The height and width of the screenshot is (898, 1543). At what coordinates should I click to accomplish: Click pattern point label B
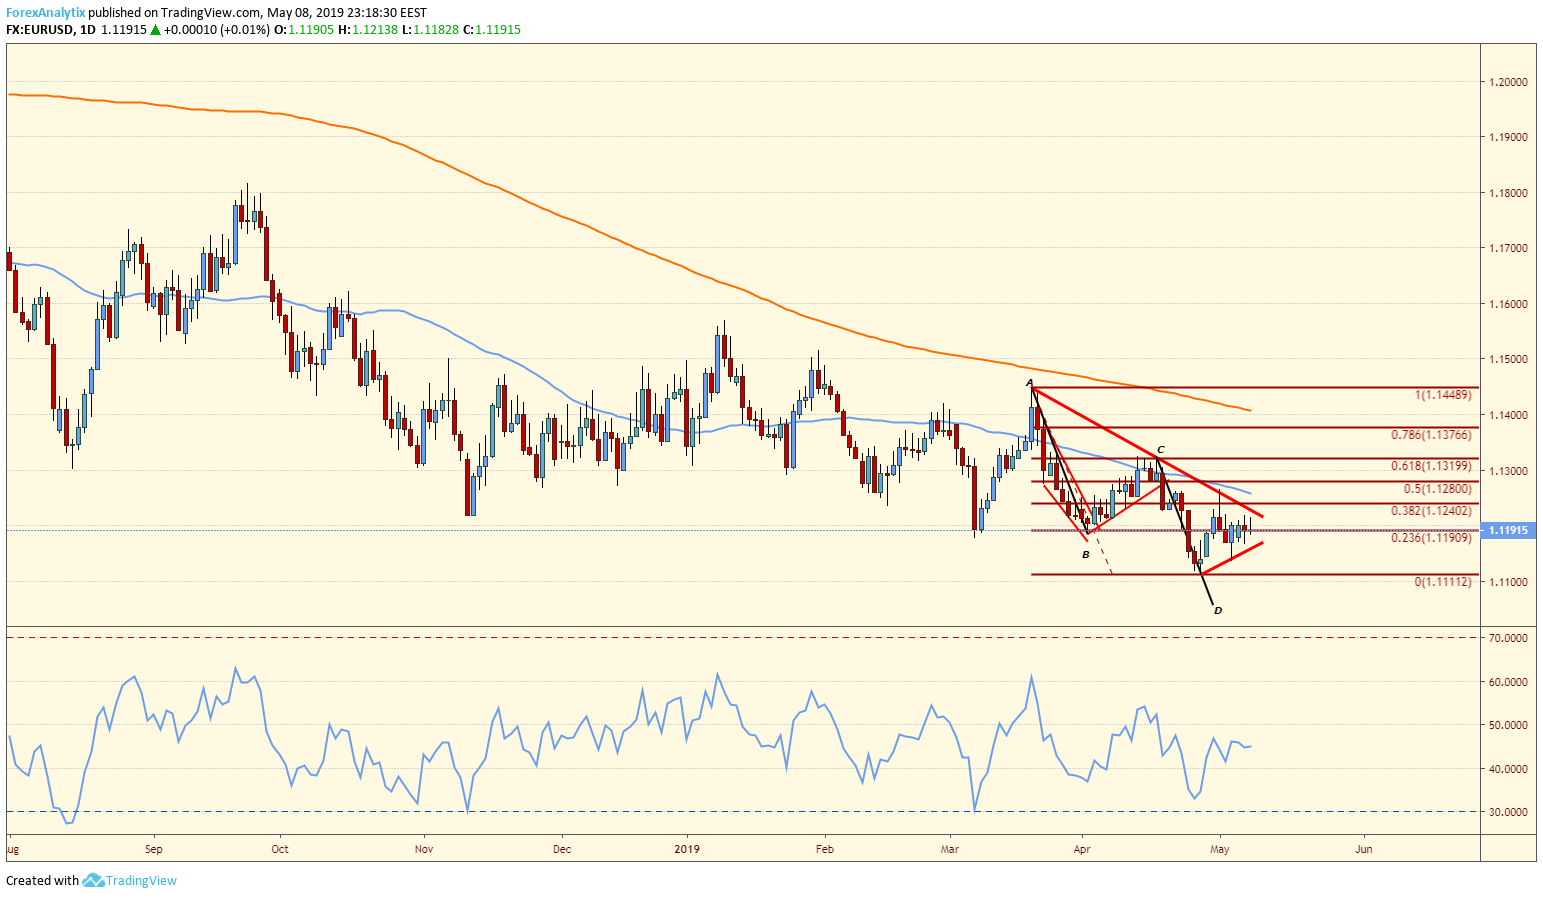pos(1086,553)
